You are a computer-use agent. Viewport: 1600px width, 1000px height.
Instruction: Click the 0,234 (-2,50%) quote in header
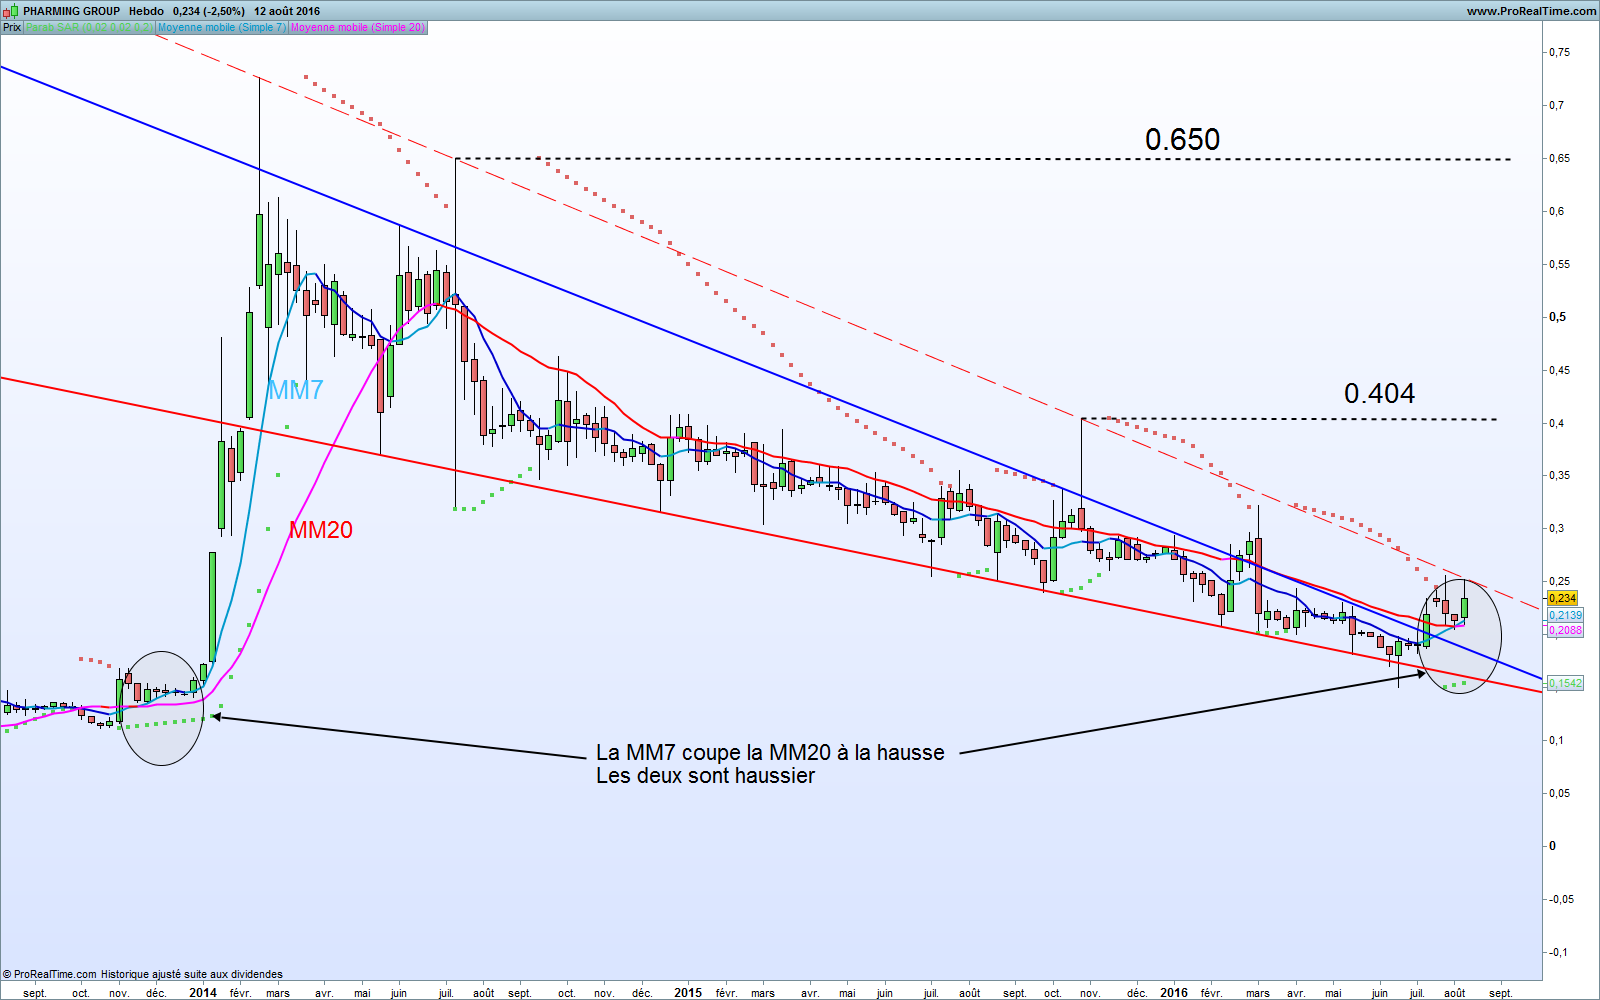pyautogui.click(x=208, y=11)
